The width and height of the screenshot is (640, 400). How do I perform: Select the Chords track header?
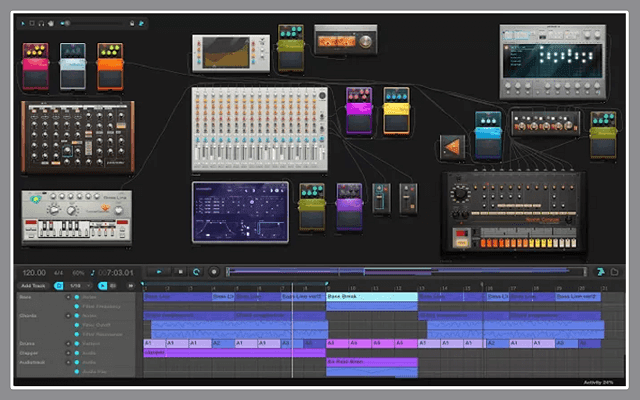[30, 315]
